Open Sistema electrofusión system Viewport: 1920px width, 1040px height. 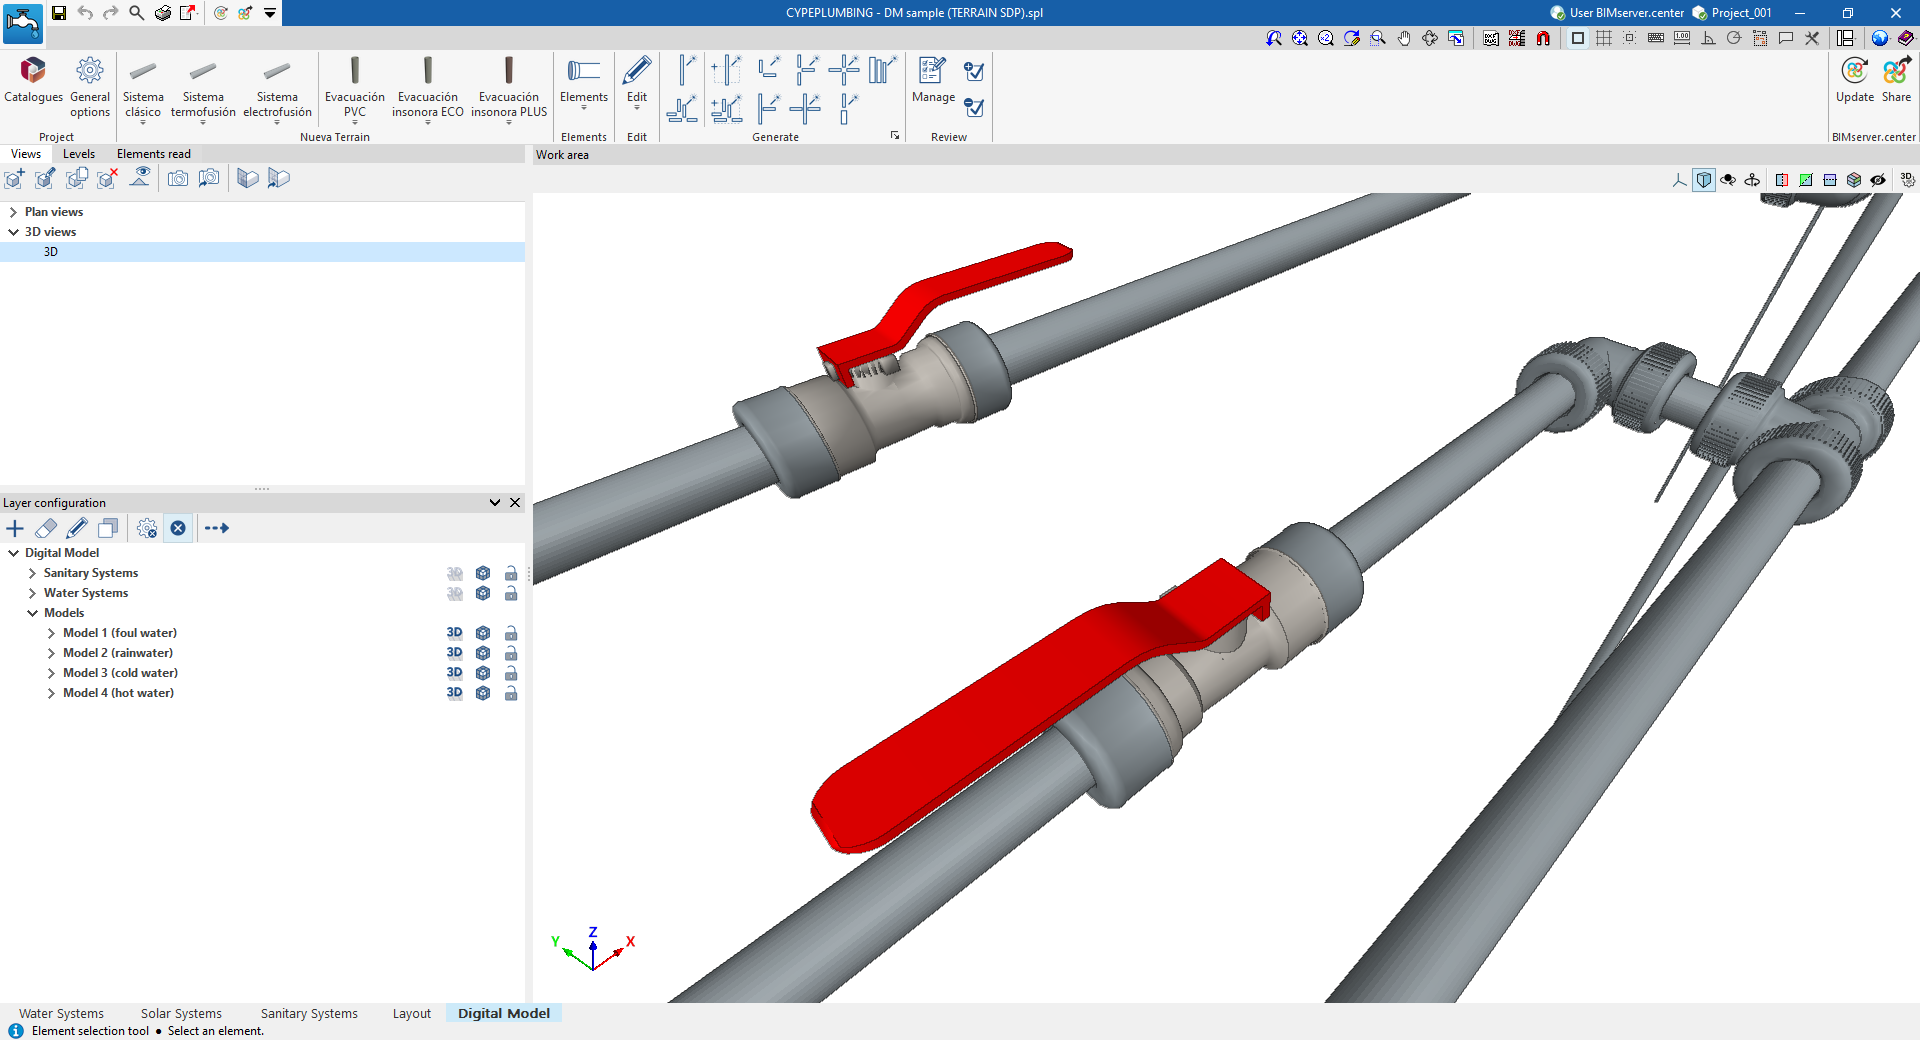pyautogui.click(x=277, y=90)
